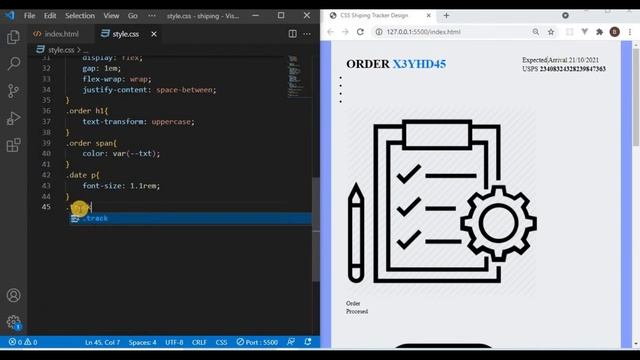Go back in Chrome browser

click(330, 32)
